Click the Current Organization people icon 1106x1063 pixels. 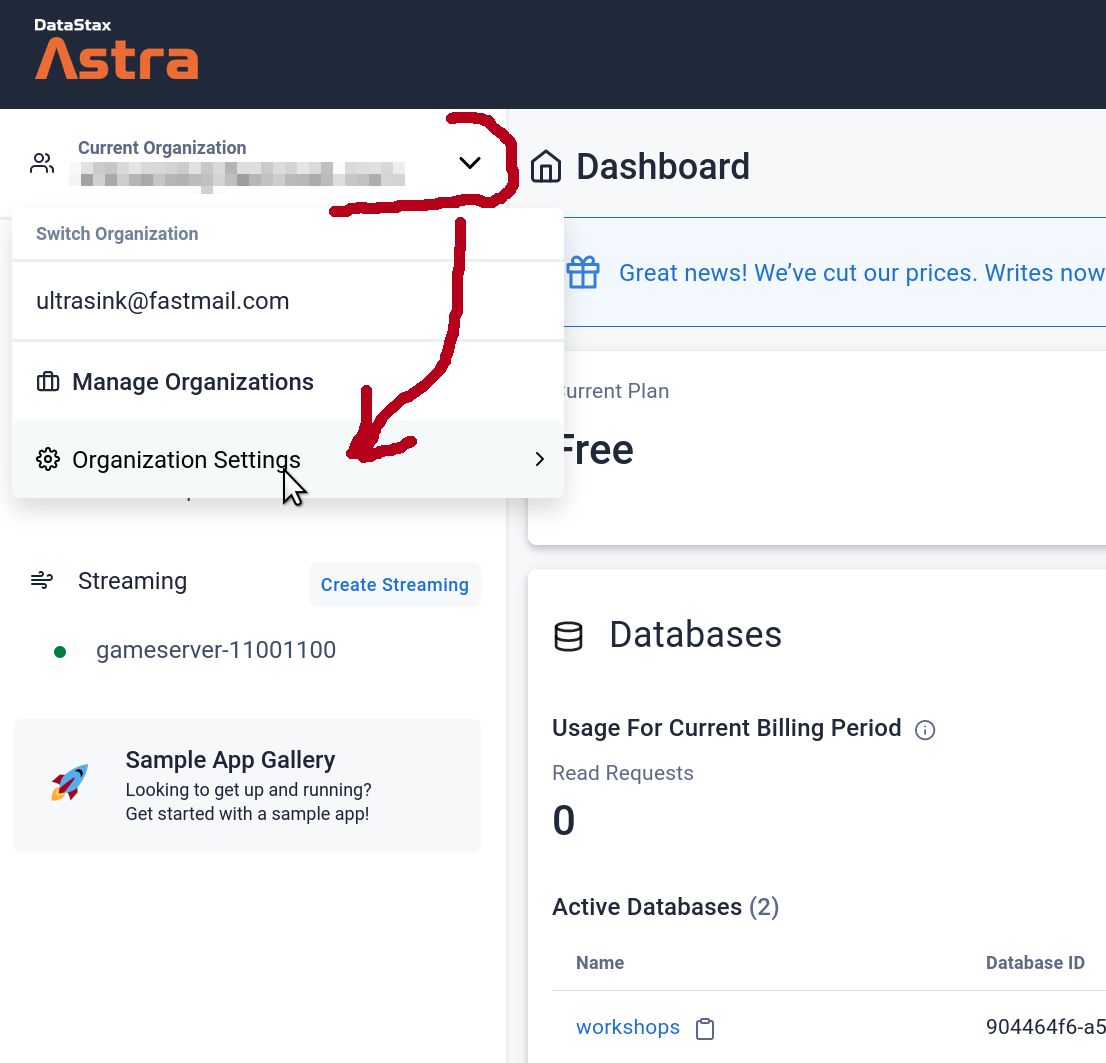point(42,163)
